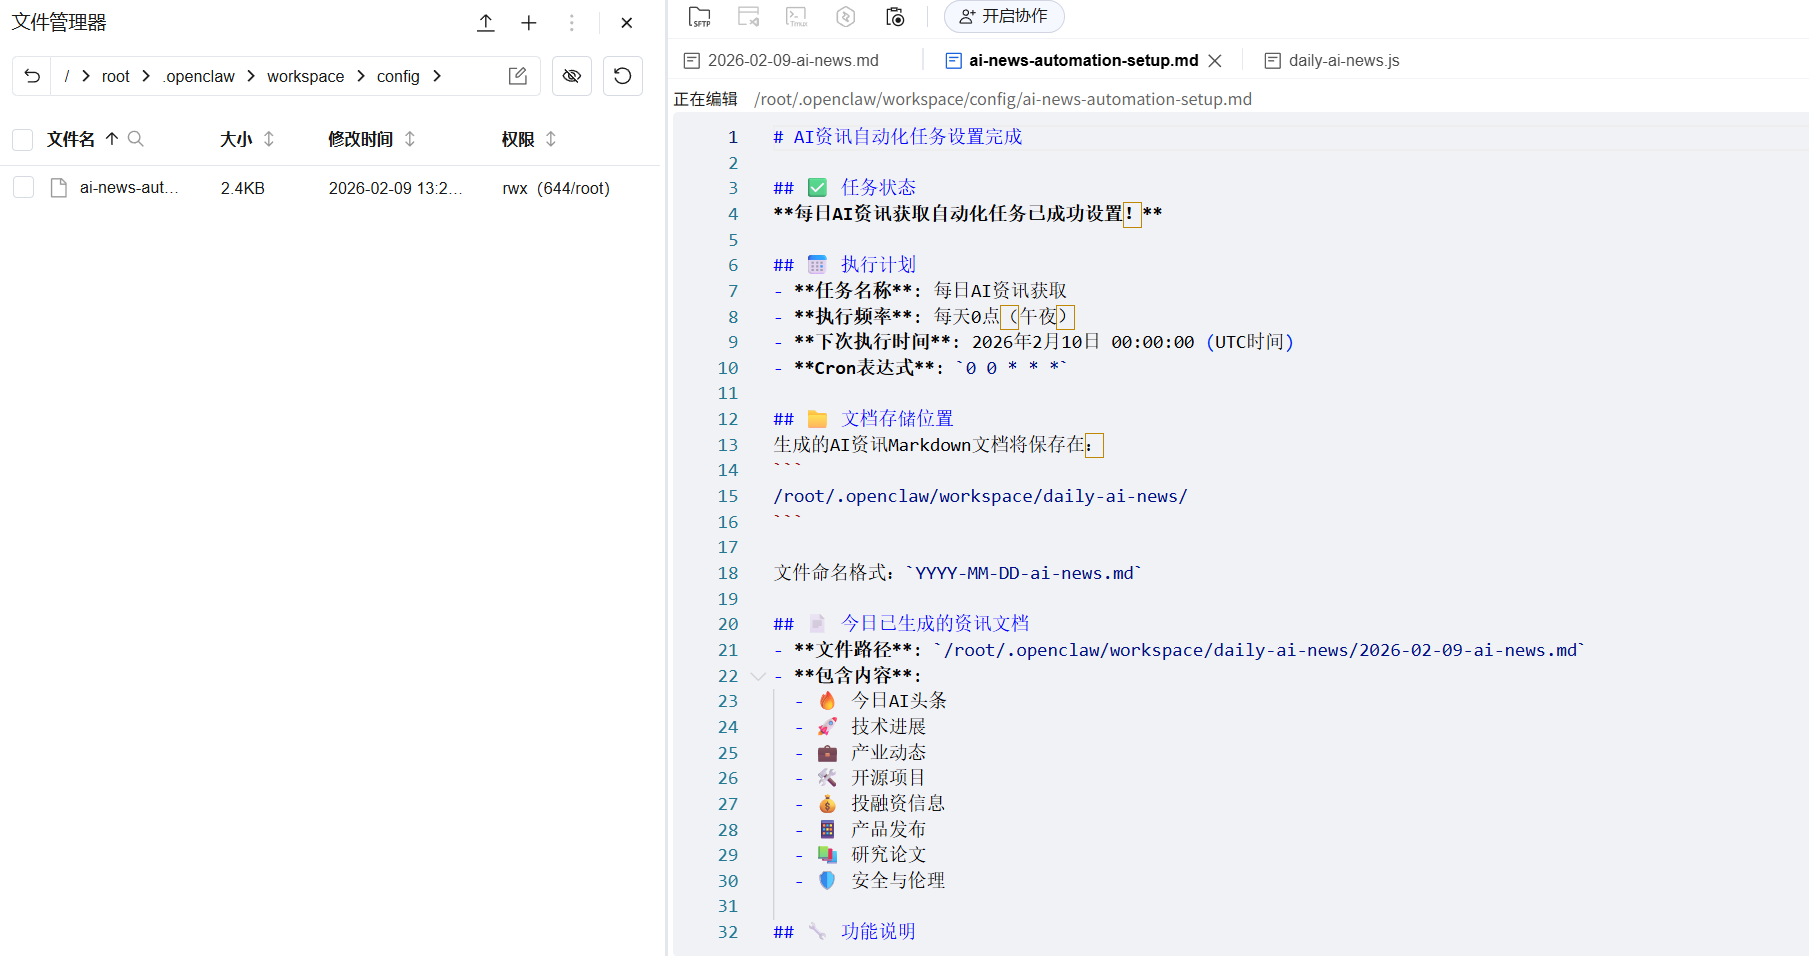The image size is (1809, 956).
Task: Open the SFTP connection panel
Action: [700, 16]
